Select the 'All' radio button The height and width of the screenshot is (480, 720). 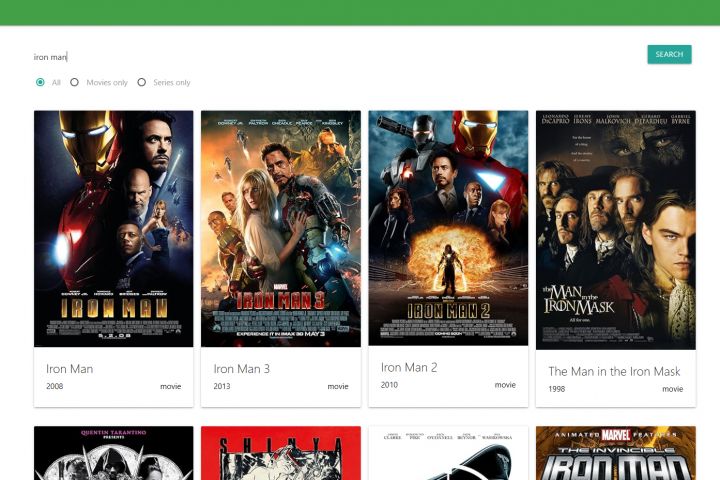[40, 82]
